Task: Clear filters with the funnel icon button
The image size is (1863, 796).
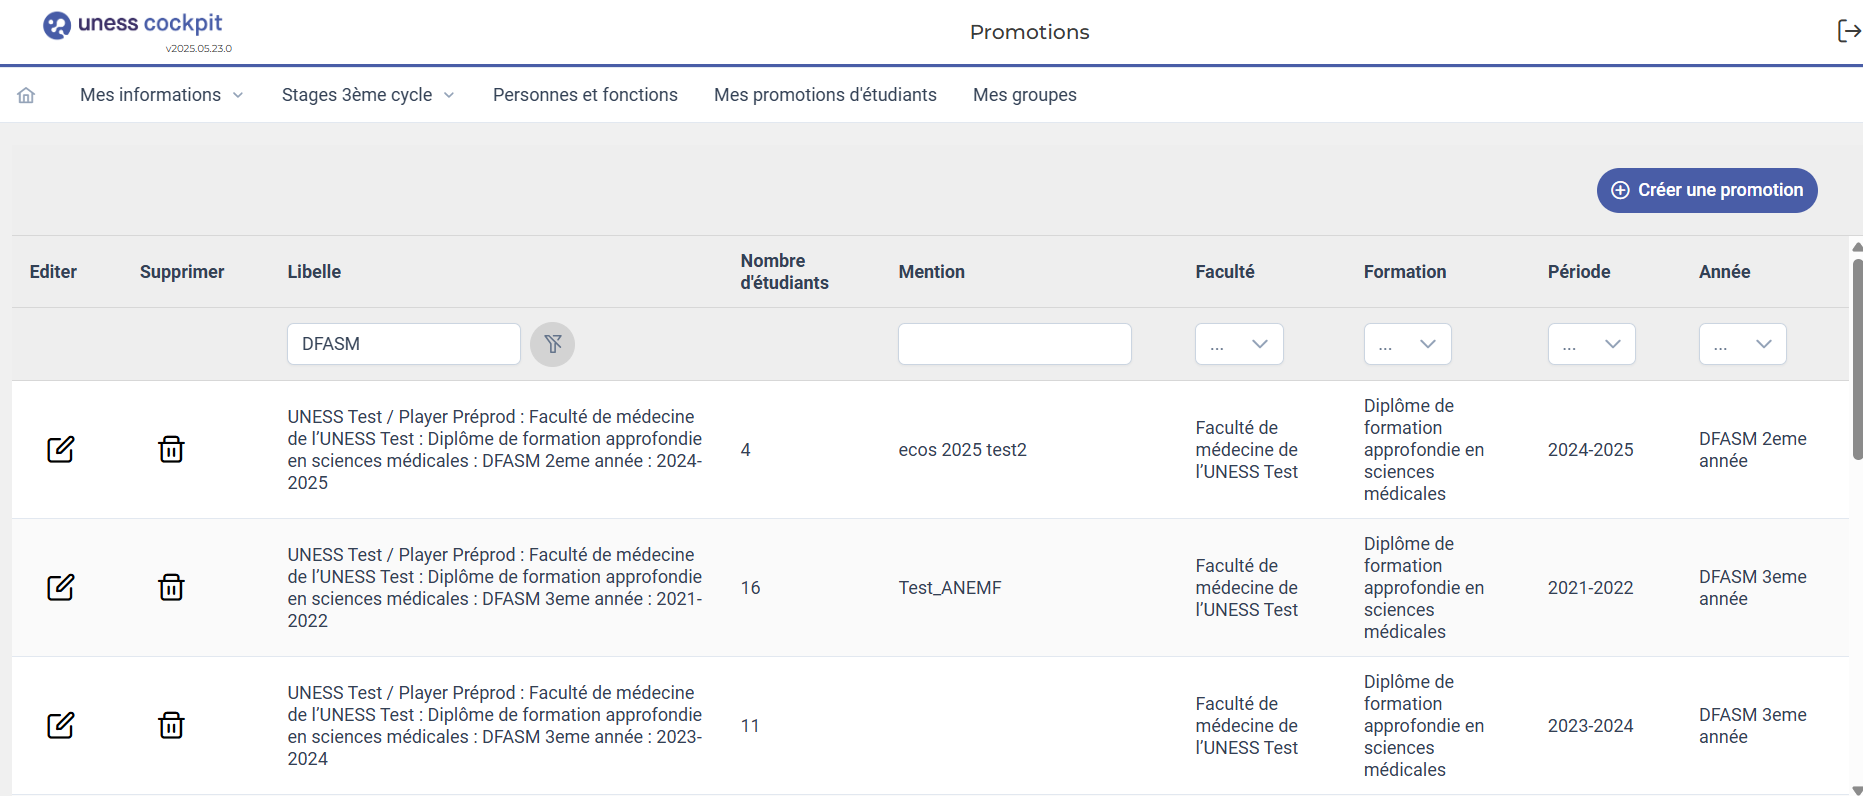Action: 552,344
